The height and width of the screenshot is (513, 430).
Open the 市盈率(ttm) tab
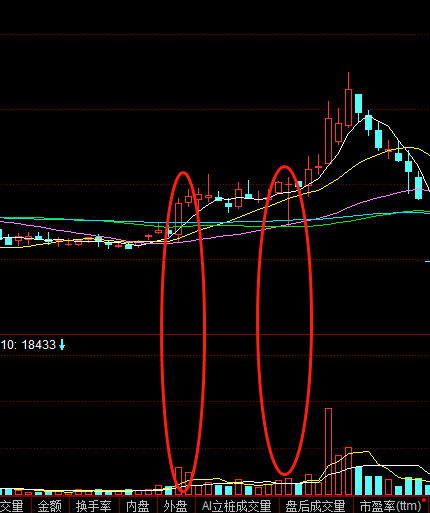[391, 505]
